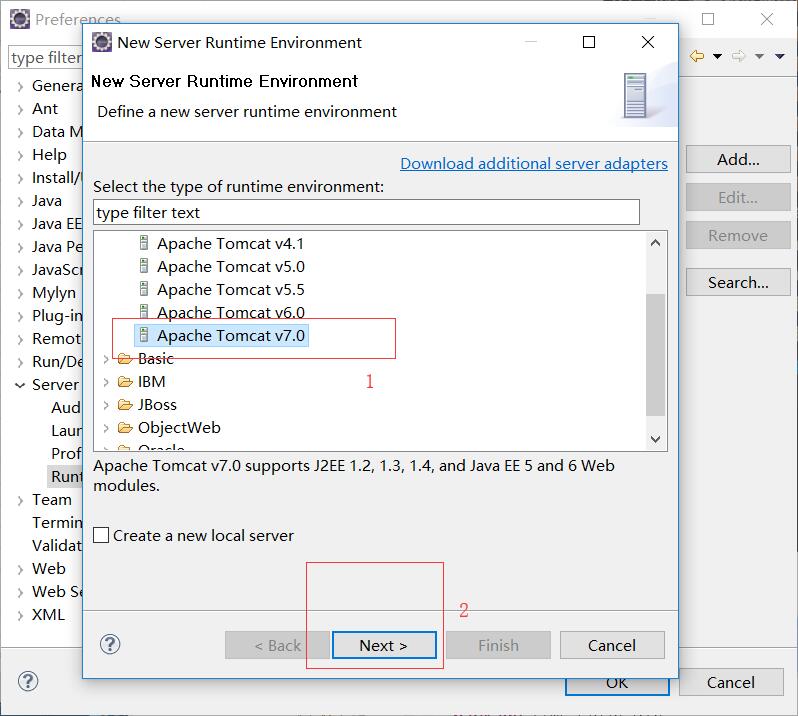Expand the IBM folder node
This screenshot has height=716, width=798.
(x=106, y=382)
